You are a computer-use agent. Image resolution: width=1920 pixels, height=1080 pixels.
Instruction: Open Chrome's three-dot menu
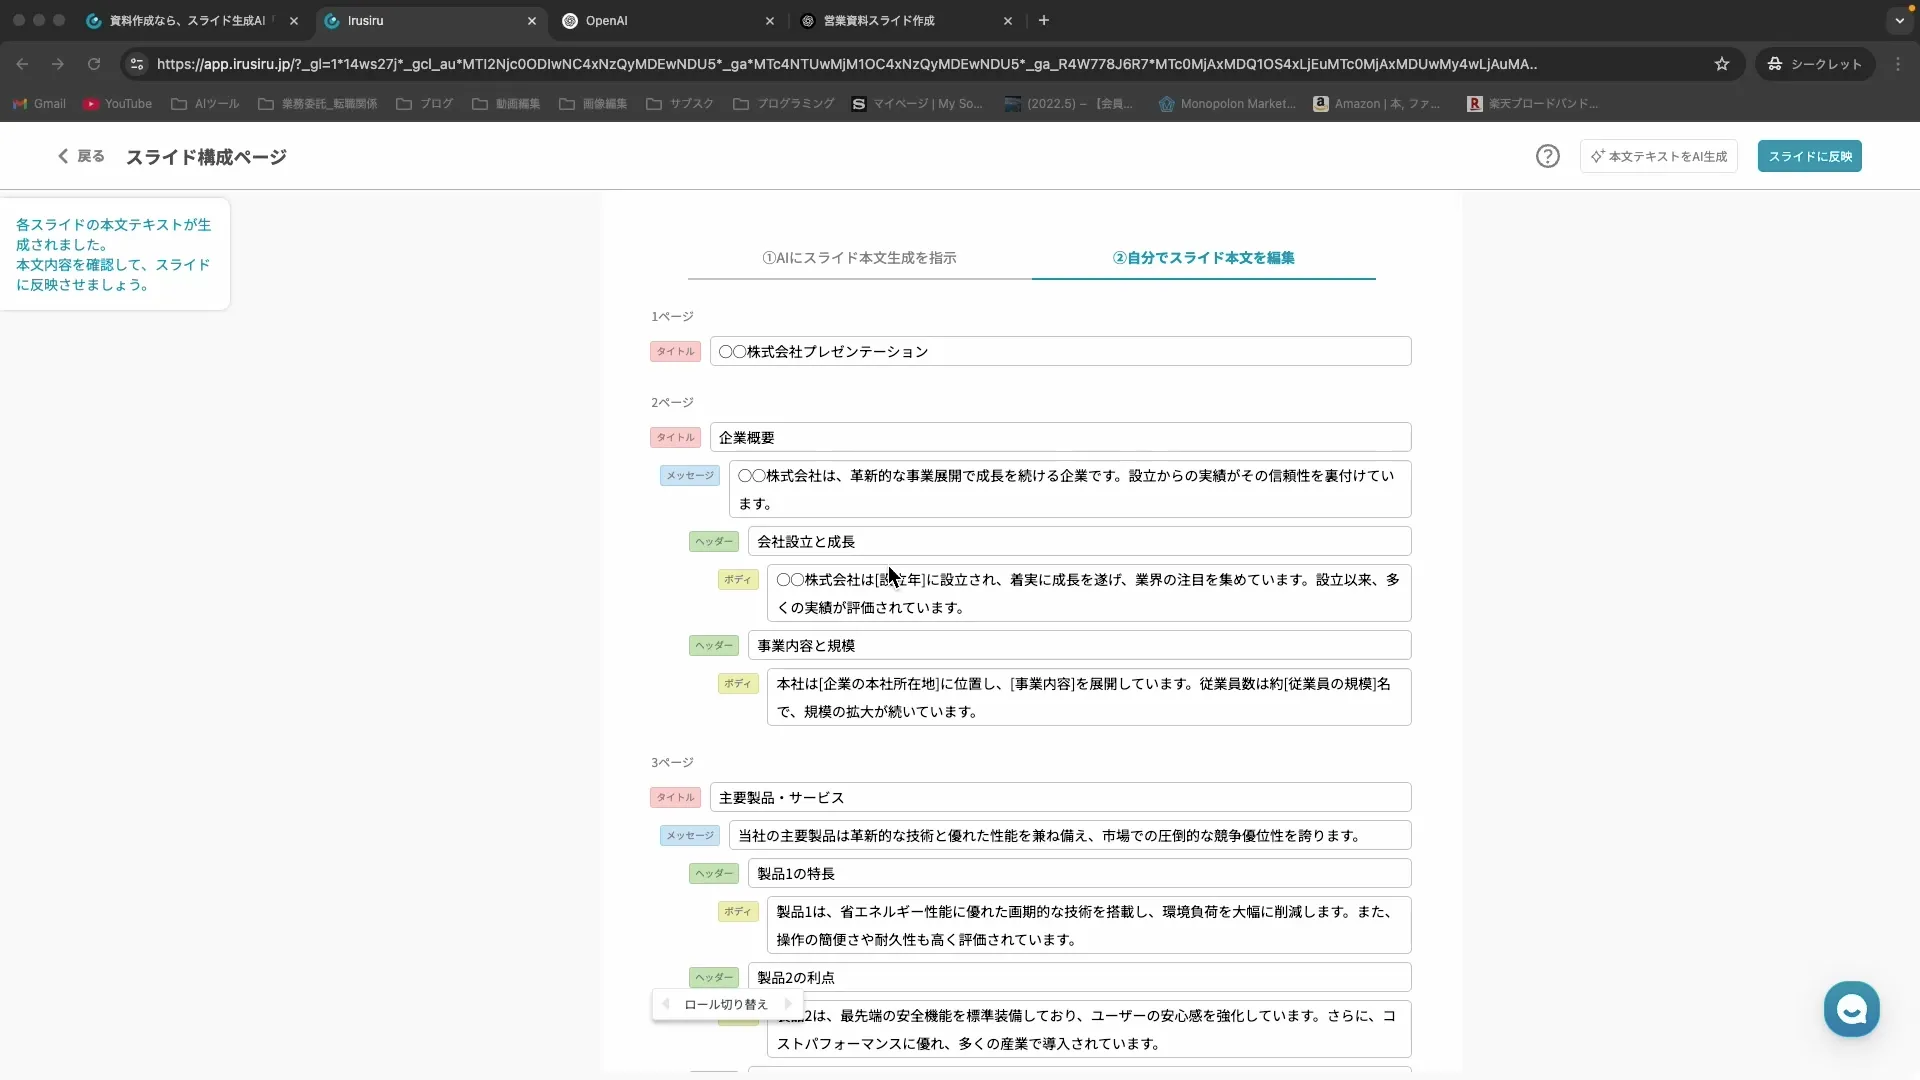(1898, 63)
